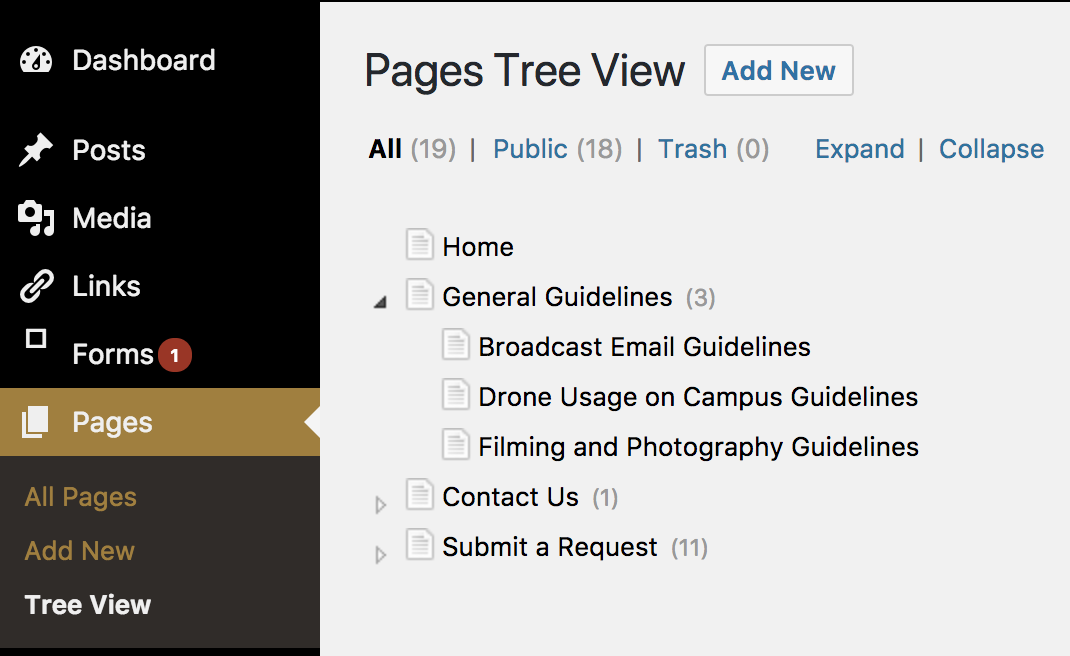
Task: Click the Forms square icon
Action: click(35, 339)
